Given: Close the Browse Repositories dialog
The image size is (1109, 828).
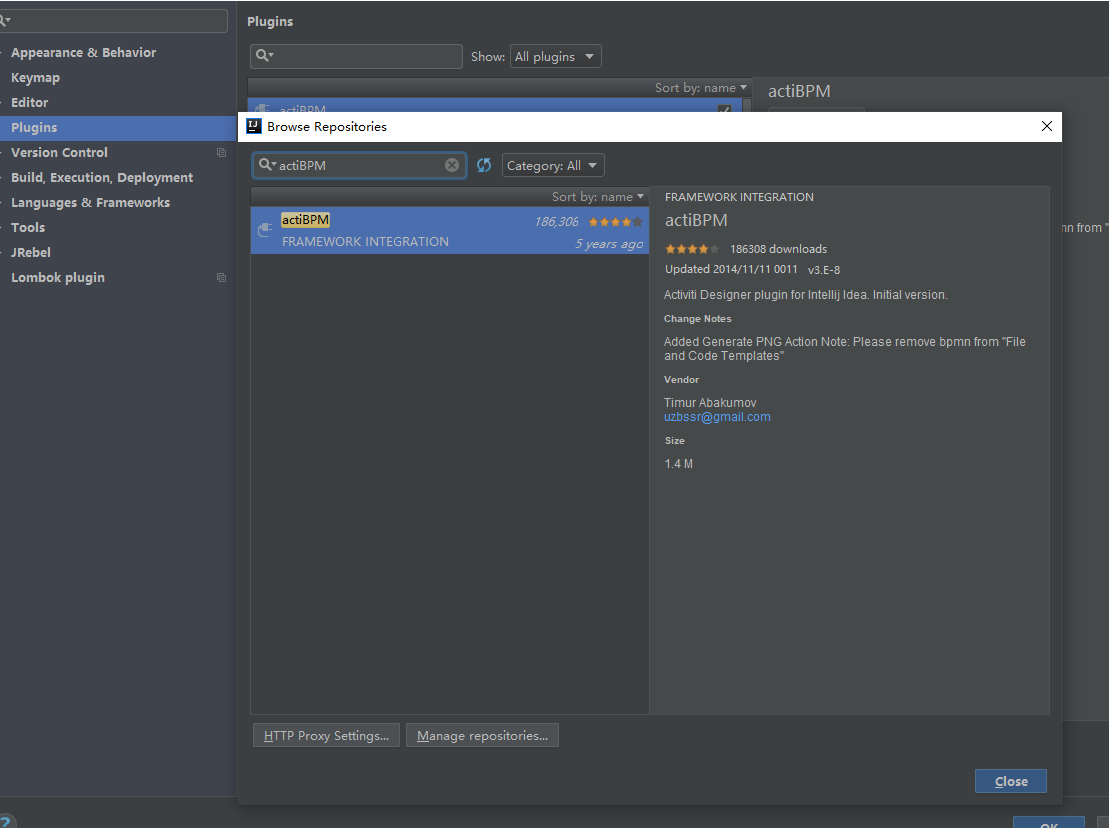Looking at the screenshot, I should pyautogui.click(x=1047, y=127).
